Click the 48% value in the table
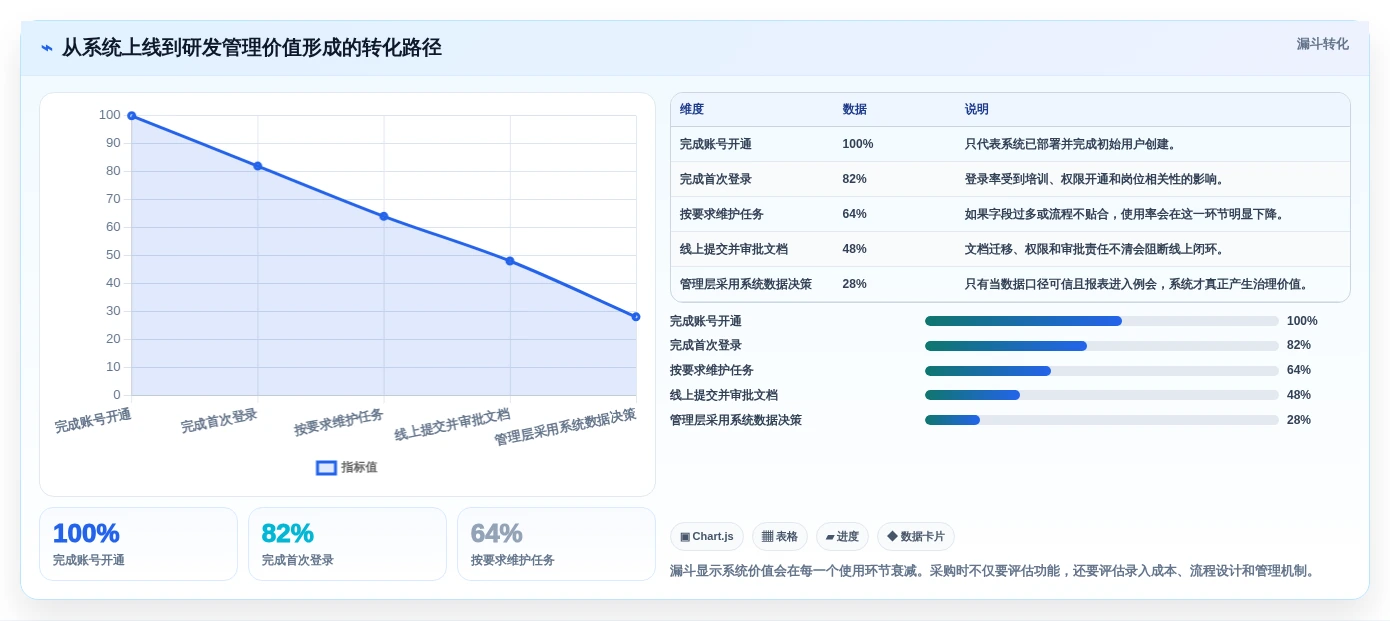The width and height of the screenshot is (1390, 621). pyautogui.click(x=855, y=249)
